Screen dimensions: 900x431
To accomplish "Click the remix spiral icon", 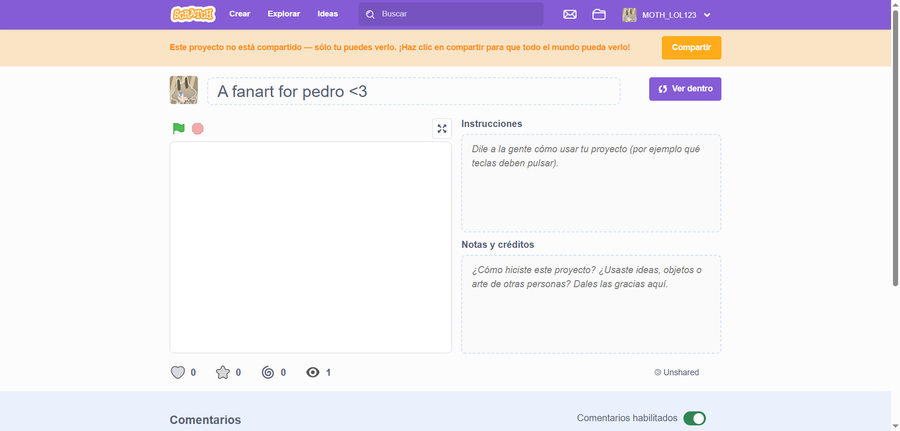I will click(x=267, y=372).
